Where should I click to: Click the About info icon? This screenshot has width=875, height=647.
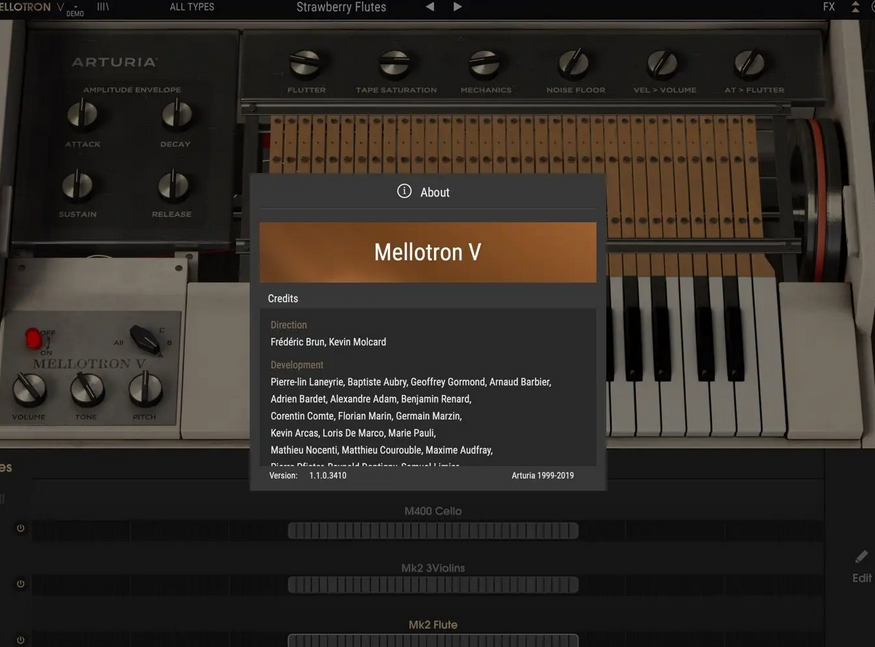point(404,191)
